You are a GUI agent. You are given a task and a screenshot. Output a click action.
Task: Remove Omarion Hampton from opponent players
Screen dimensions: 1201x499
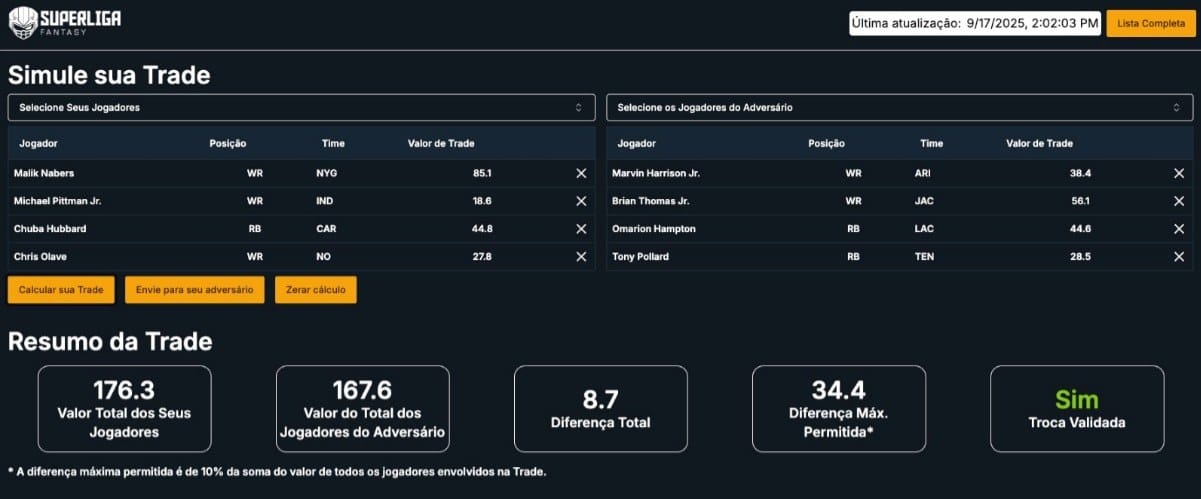(1179, 229)
